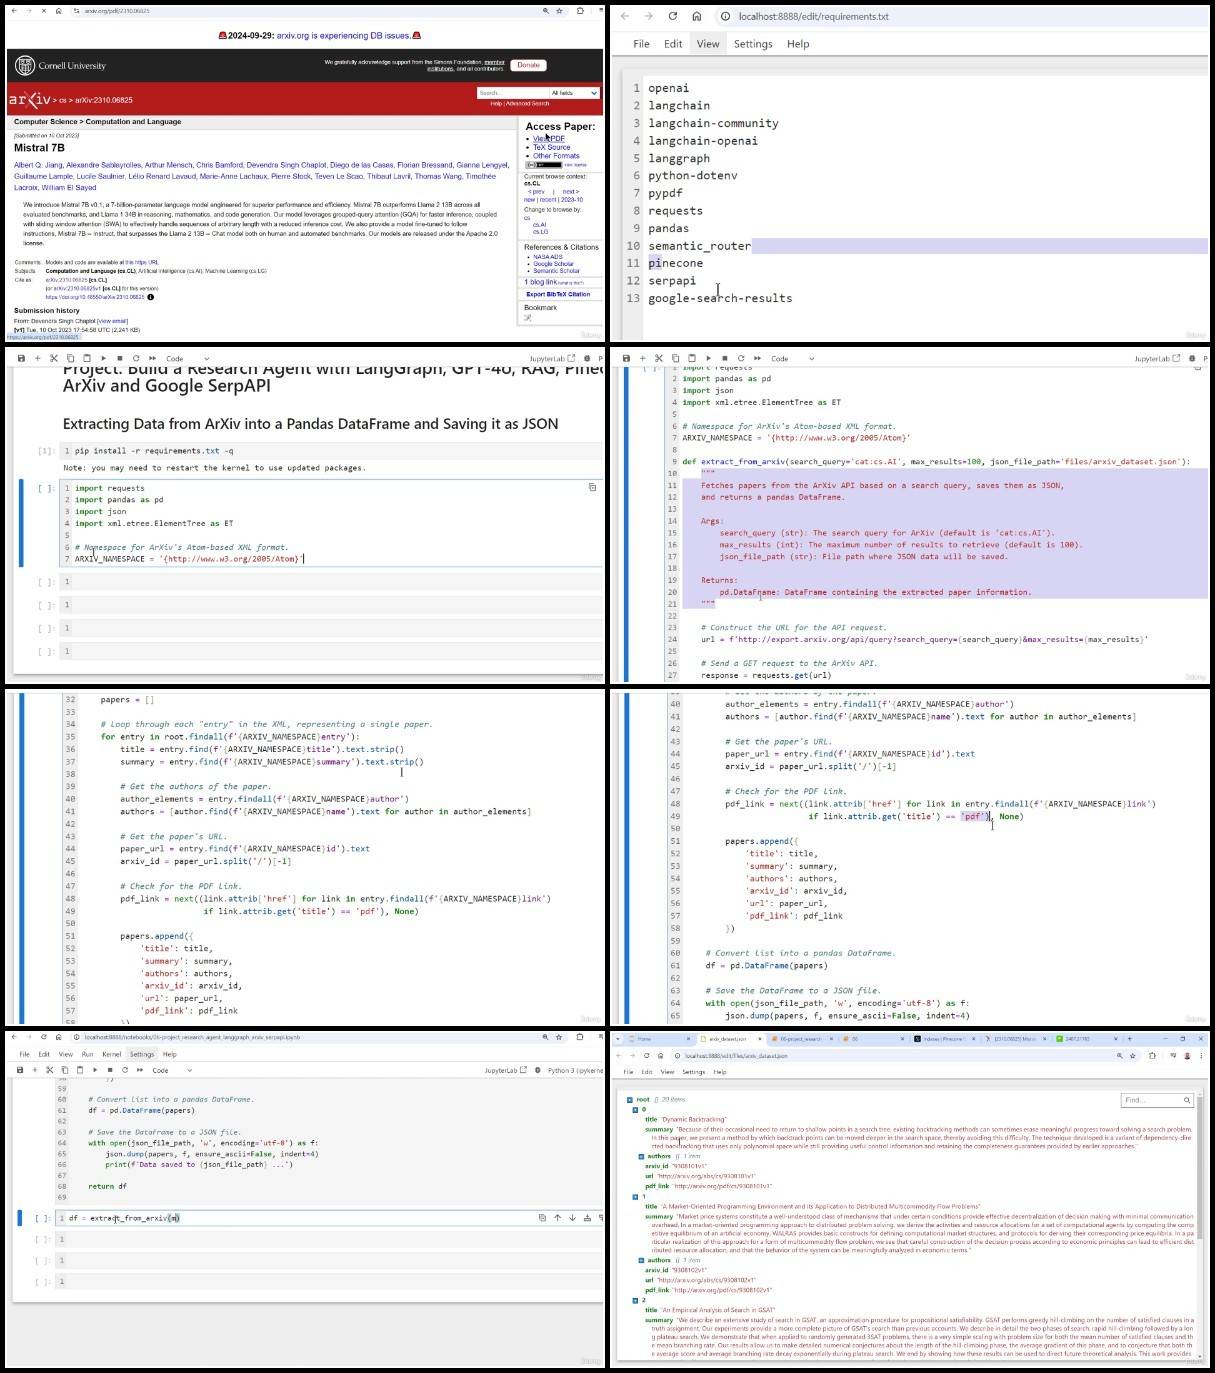
Task: Duplicate the df = extract_from_arxiv cell
Action: tap(542, 1218)
